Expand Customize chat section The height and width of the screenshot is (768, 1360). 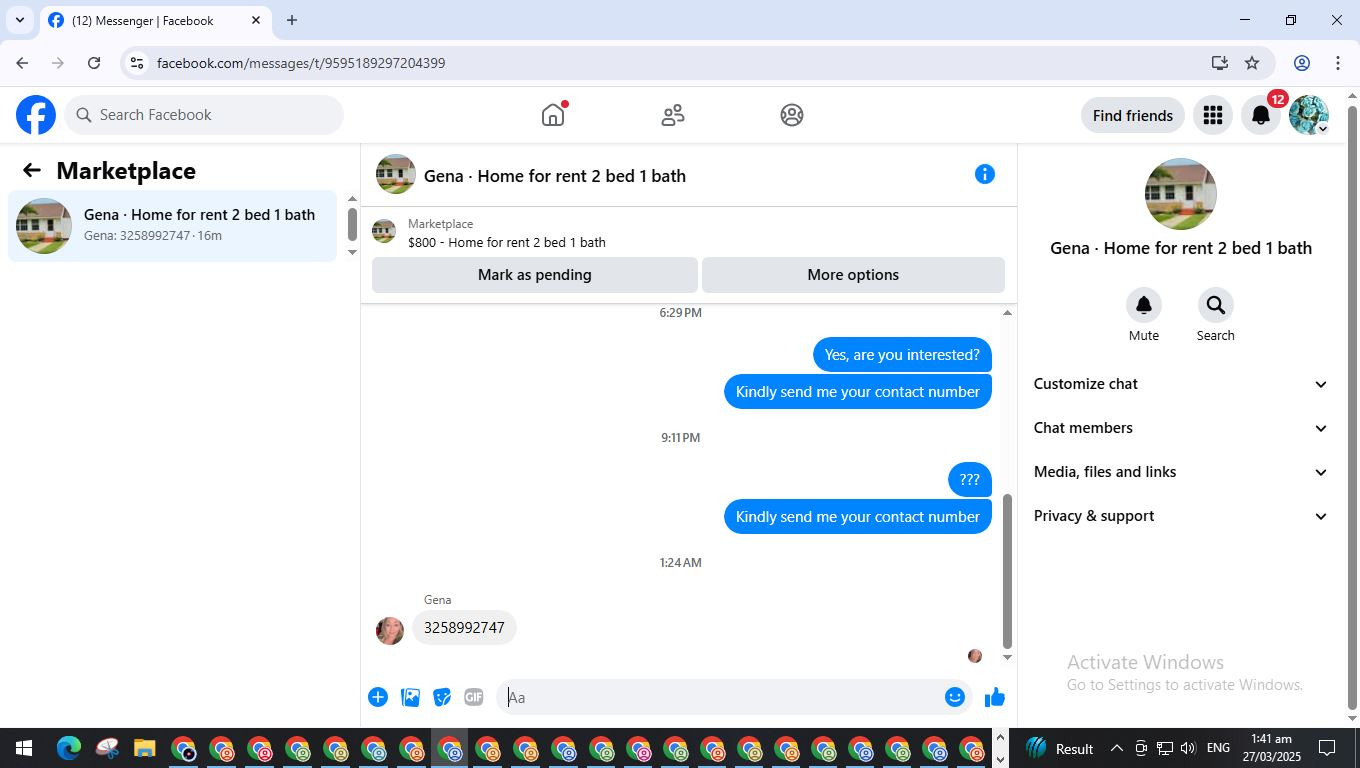pos(1181,384)
